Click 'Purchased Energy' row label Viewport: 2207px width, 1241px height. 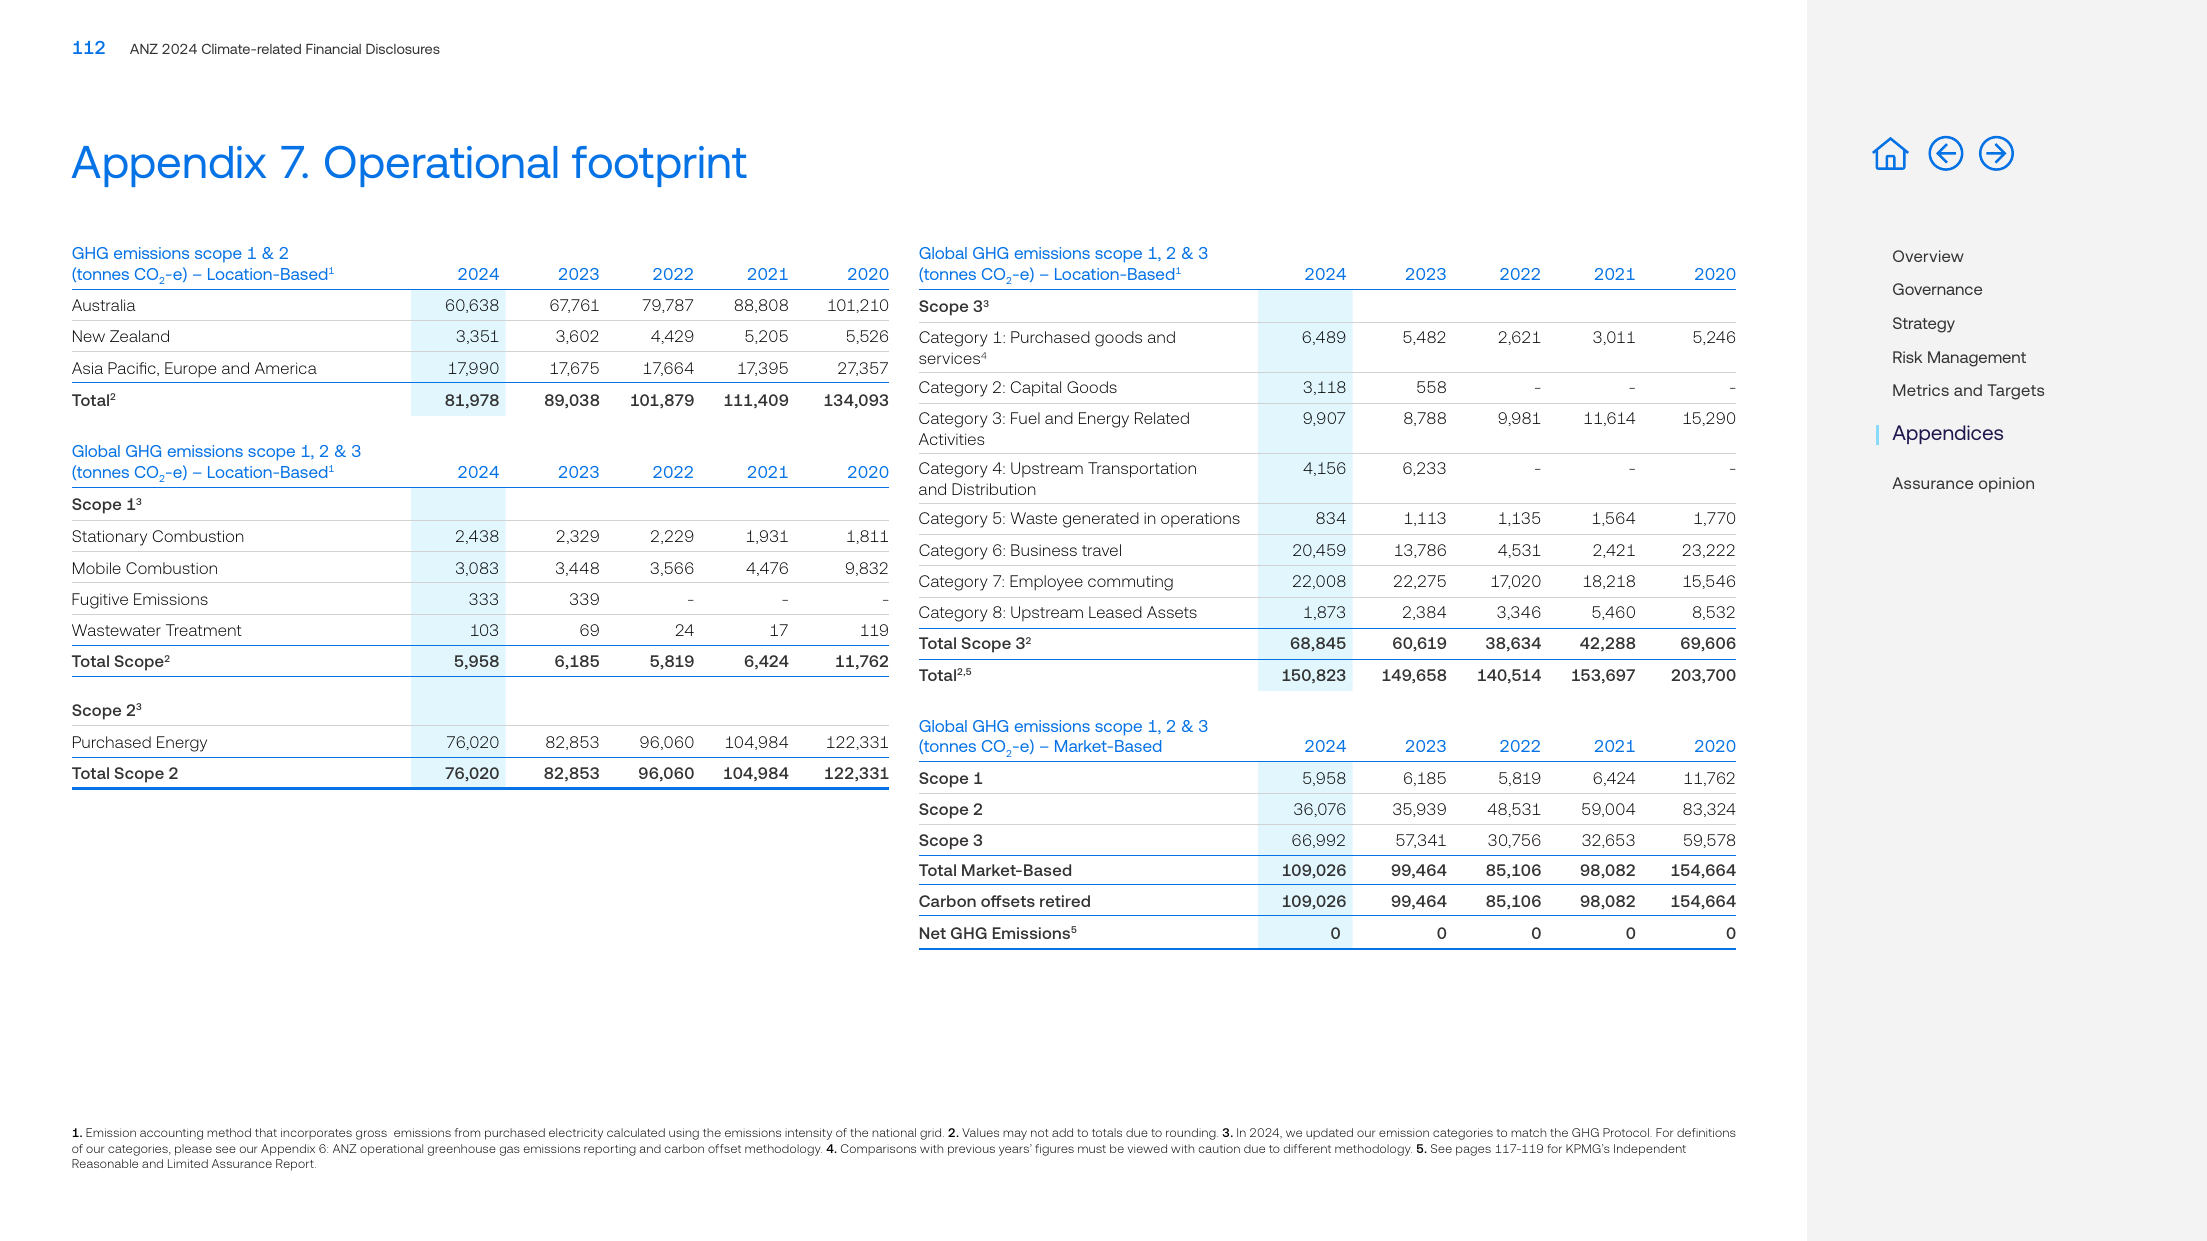140,742
